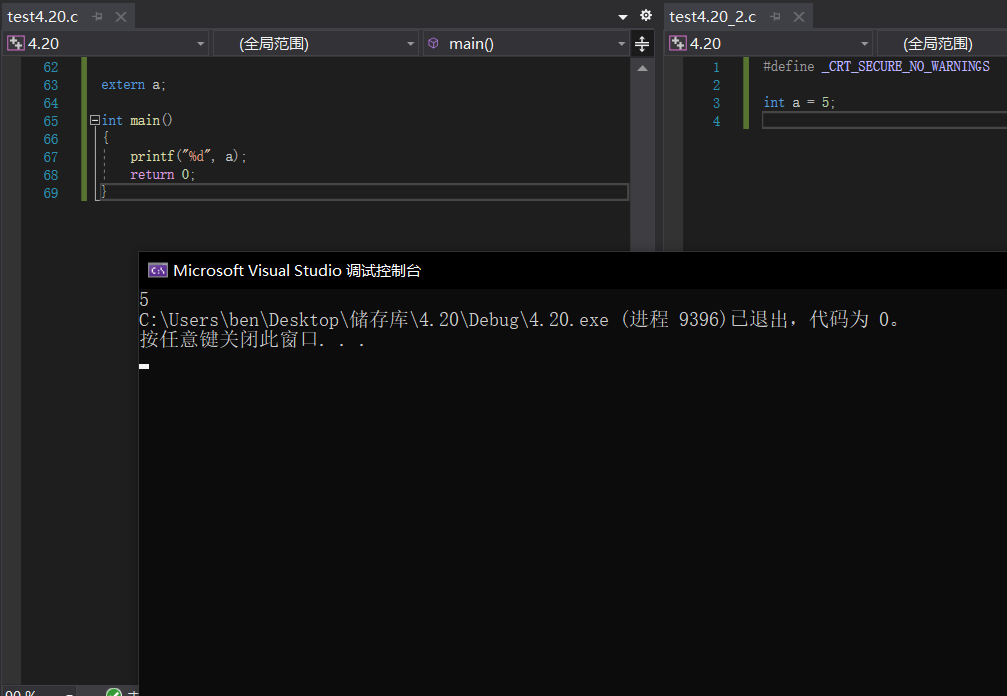The height and width of the screenshot is (696, 1007).
Task: Open the main() member dropdown
Action: tap(525, 44)
